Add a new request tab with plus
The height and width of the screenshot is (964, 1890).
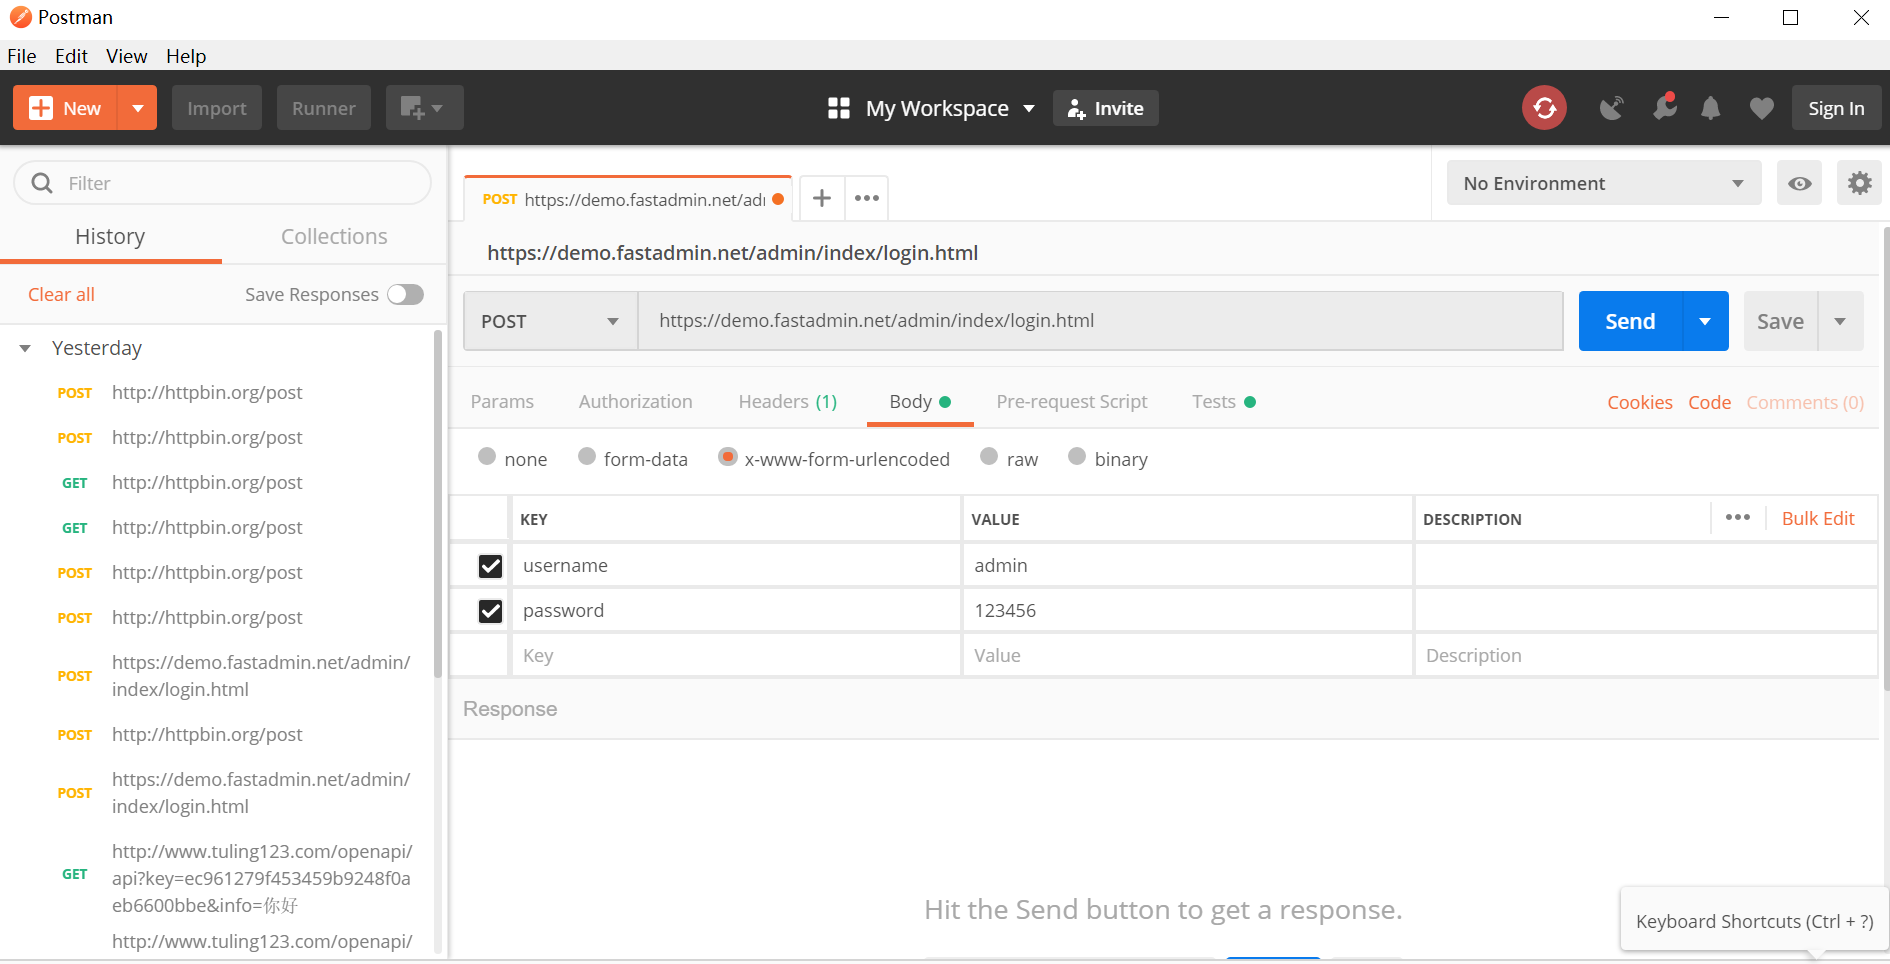coord(822,198)
